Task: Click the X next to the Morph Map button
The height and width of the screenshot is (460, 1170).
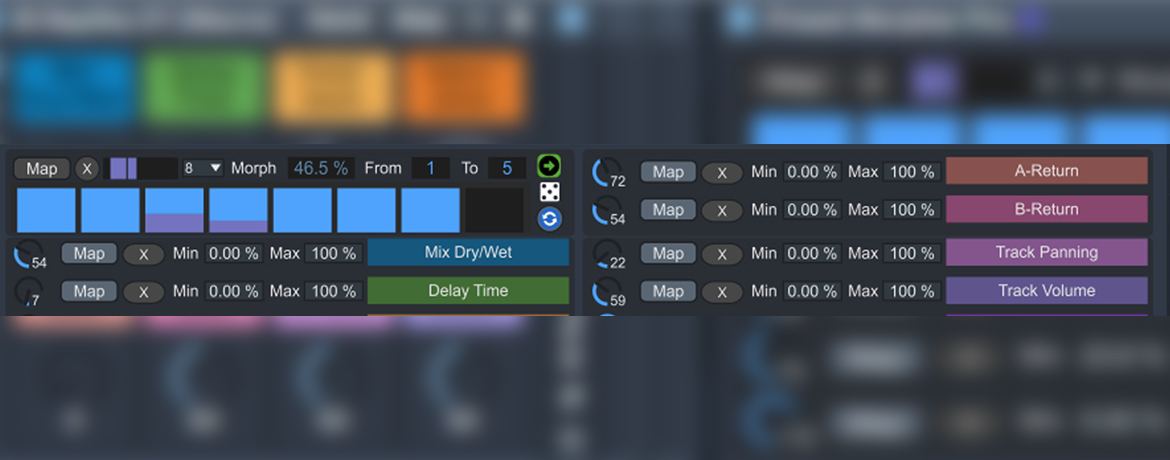Action: pyautogui.click(x=87, y=169)
